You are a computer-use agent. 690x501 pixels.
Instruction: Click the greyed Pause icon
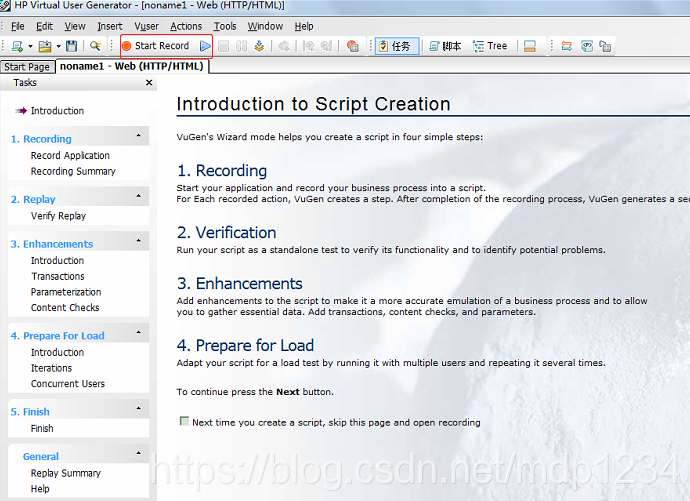point(241,46)
